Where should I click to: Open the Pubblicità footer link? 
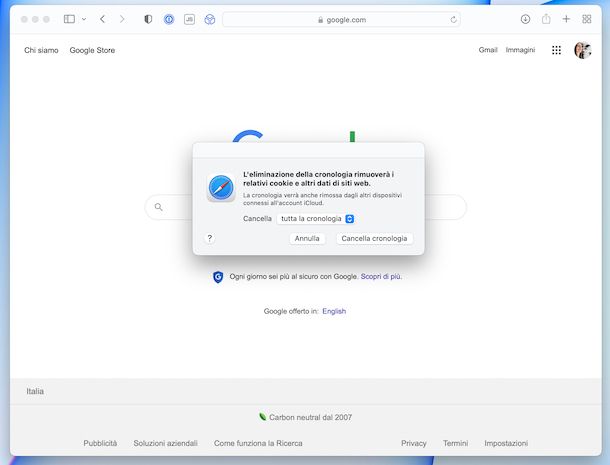pos(100,443)
